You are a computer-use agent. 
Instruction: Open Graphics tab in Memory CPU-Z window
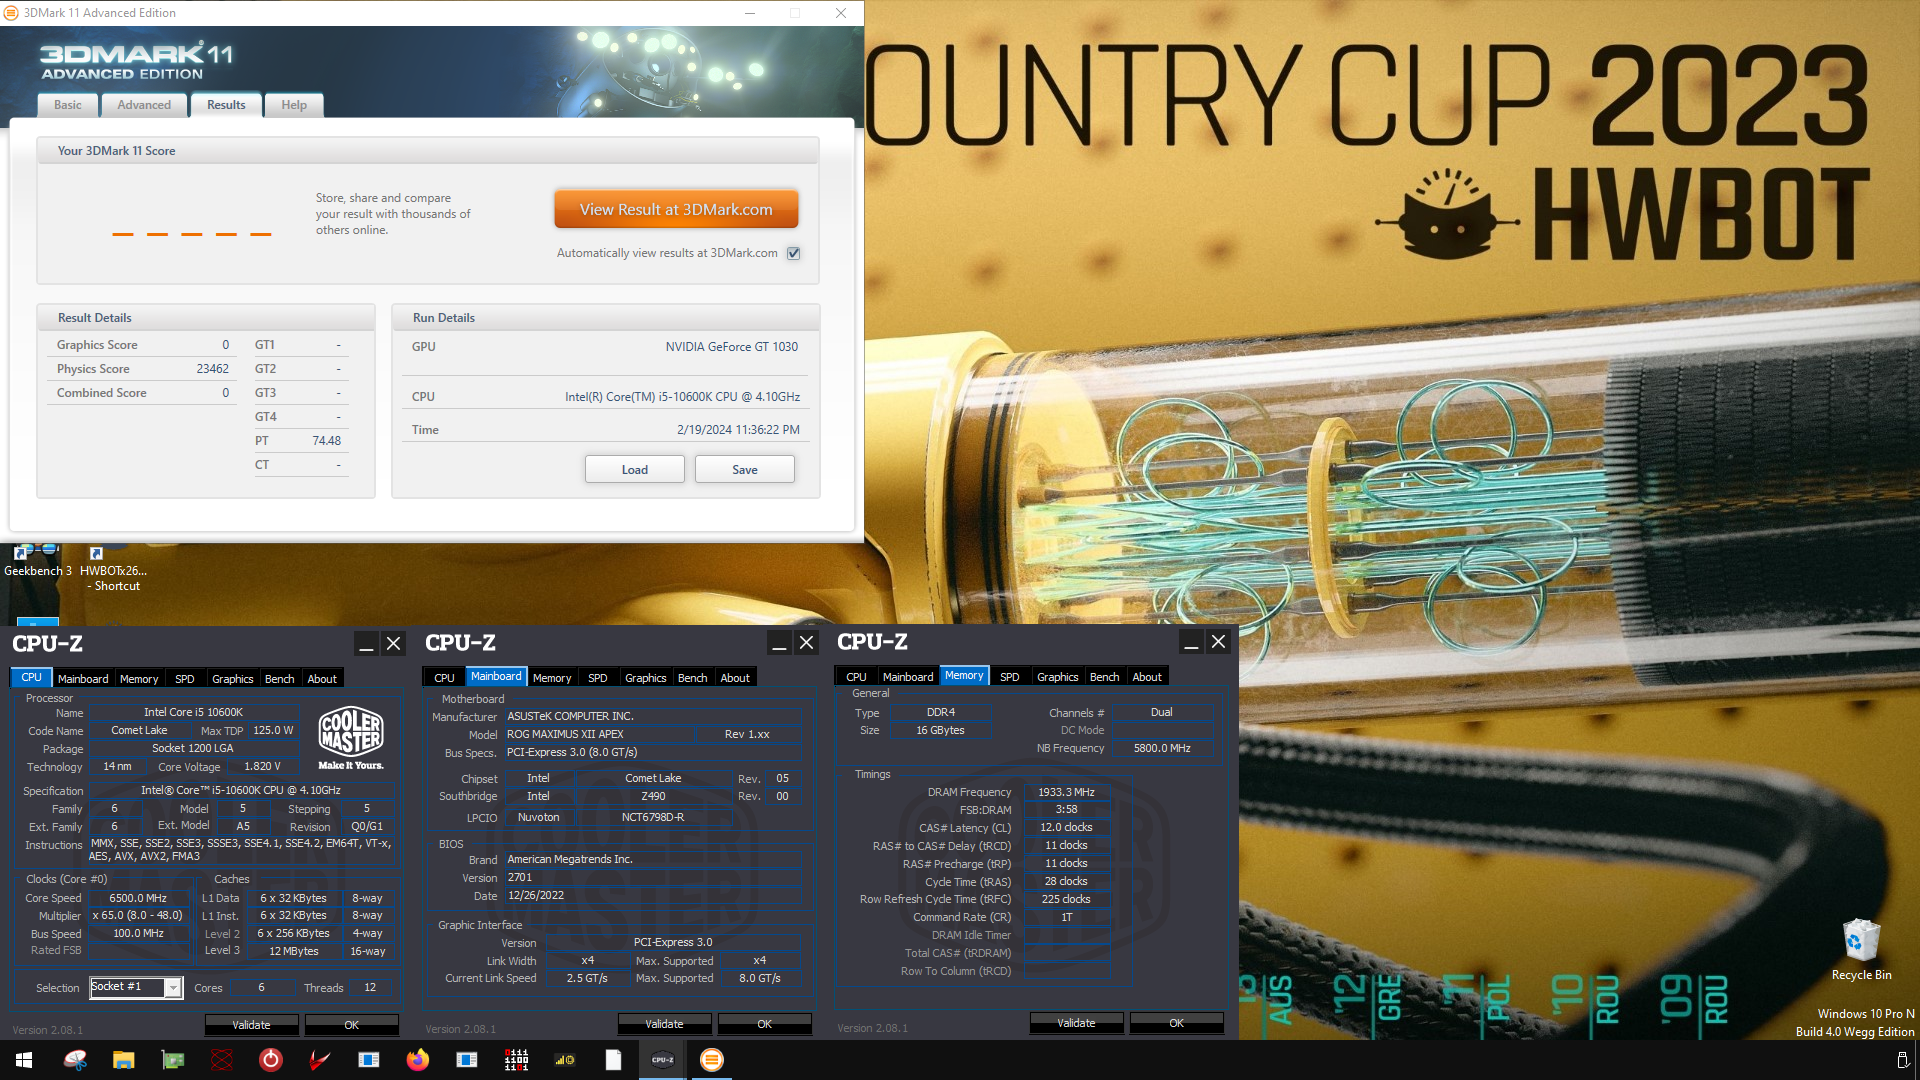(1057, 676)
